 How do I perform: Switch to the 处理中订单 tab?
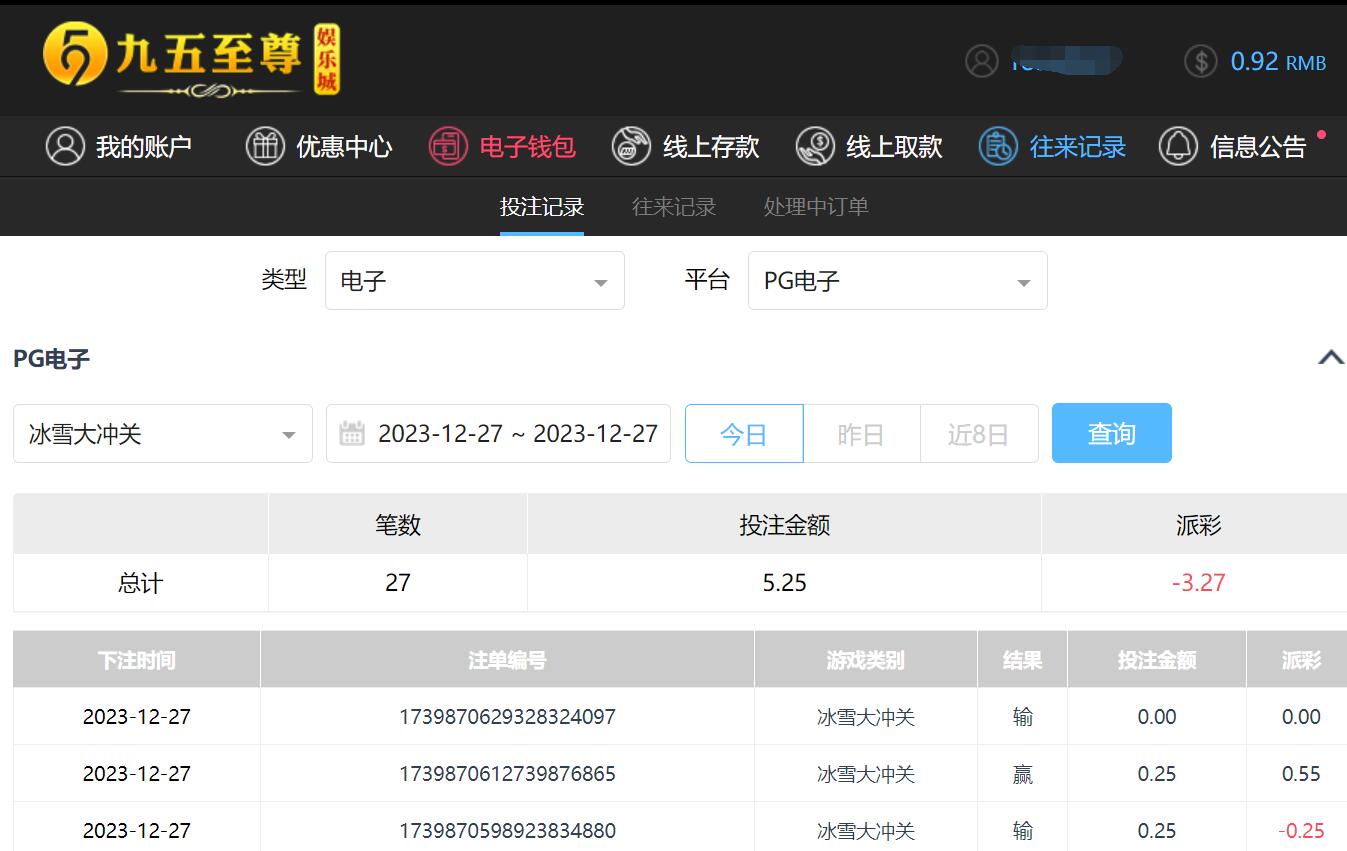815,207
